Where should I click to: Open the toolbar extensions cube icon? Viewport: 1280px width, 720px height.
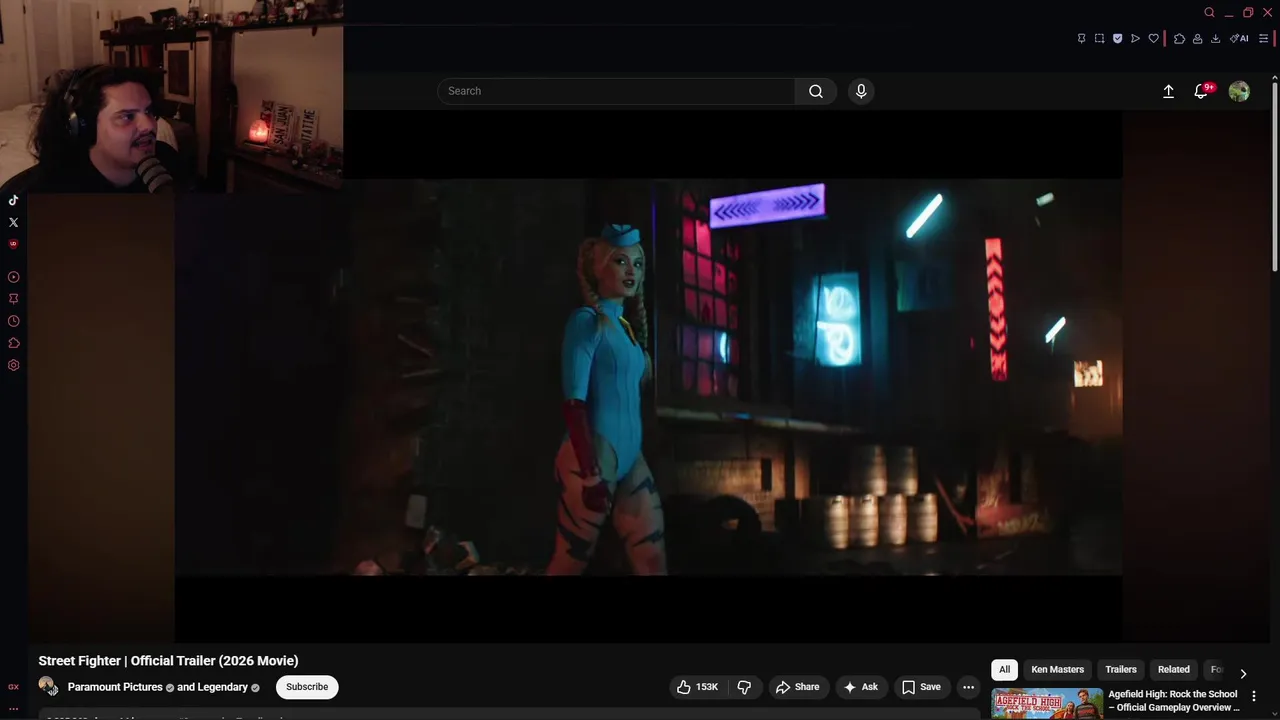tap(1179, 39)
